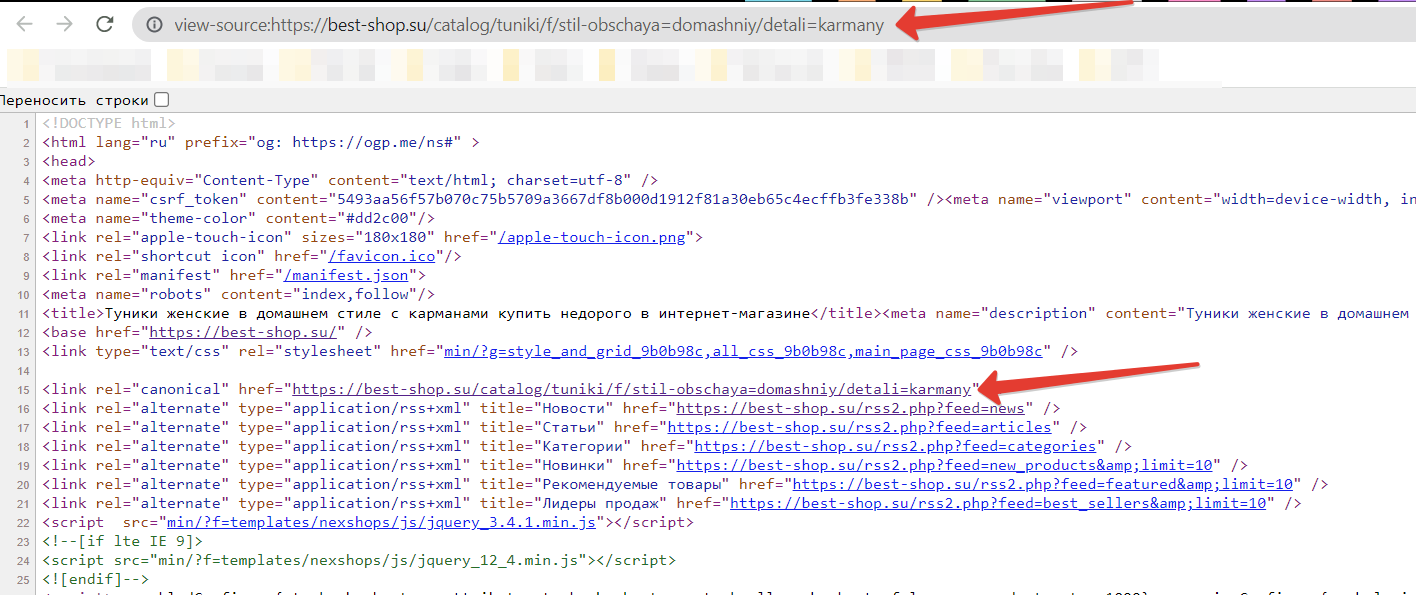
Task: Click the '<!DOCTYPE html>' line
Action: (109, 123)
